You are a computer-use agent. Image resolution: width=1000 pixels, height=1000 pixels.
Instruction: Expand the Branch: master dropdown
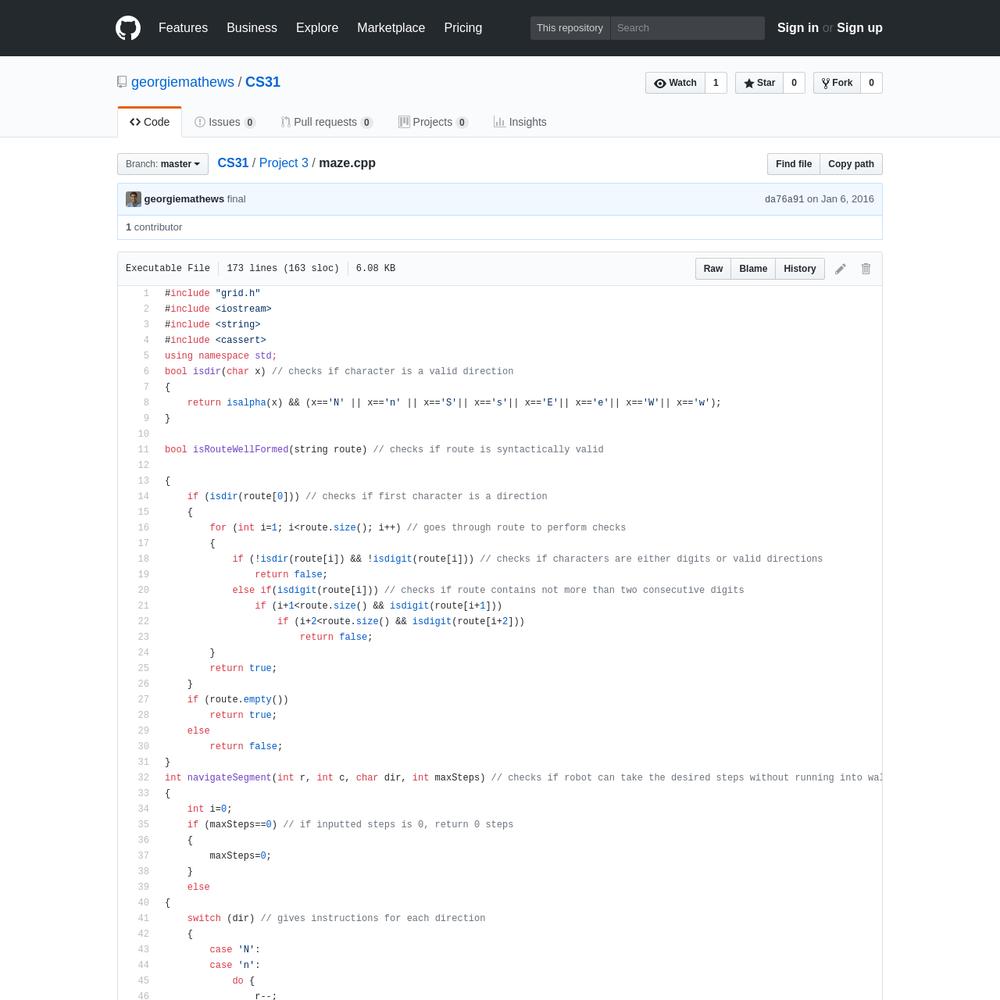(x=163, y=164)
